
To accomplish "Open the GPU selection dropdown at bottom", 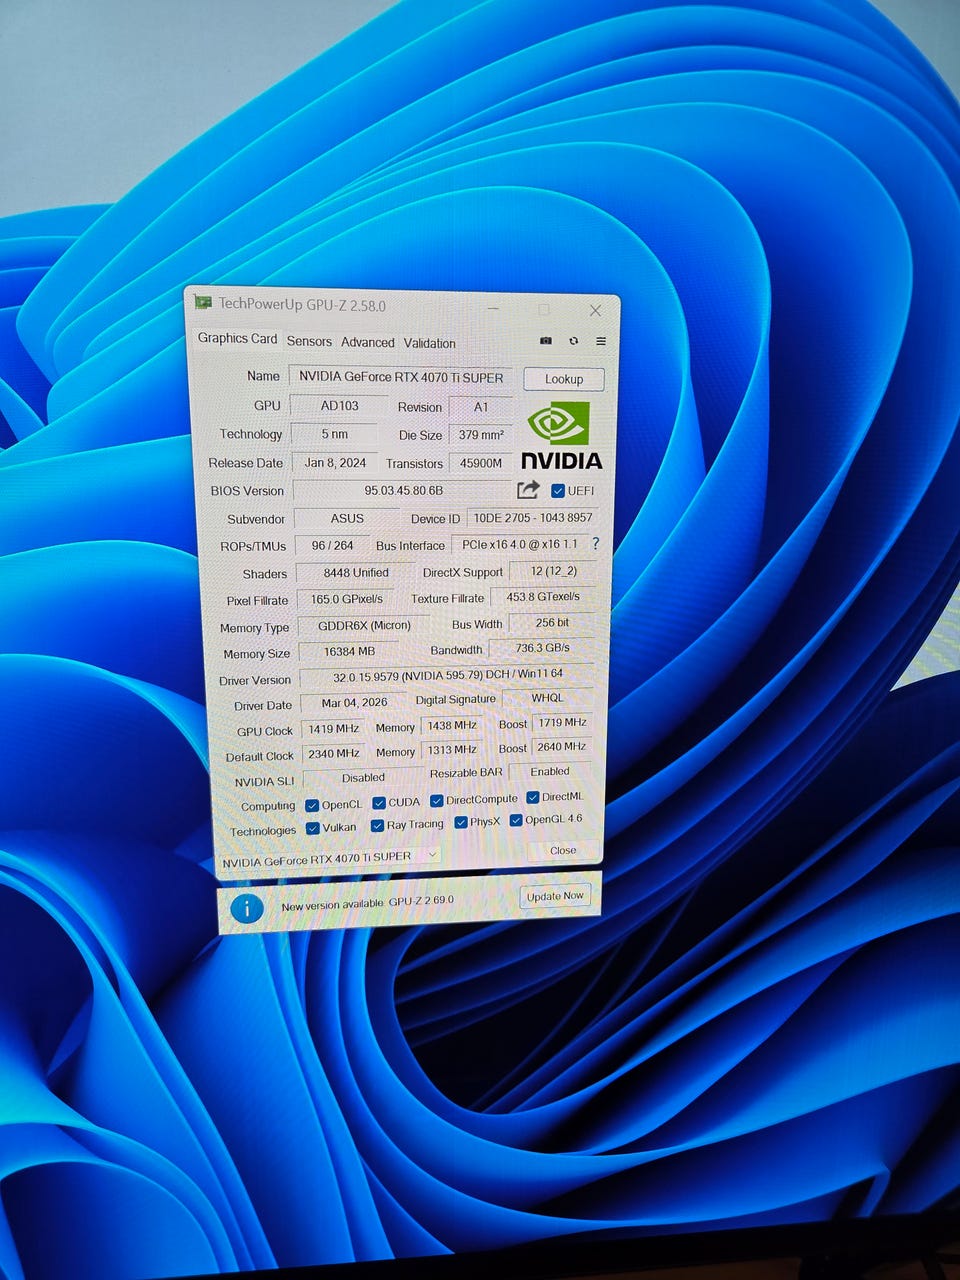I will click(329, 858).
